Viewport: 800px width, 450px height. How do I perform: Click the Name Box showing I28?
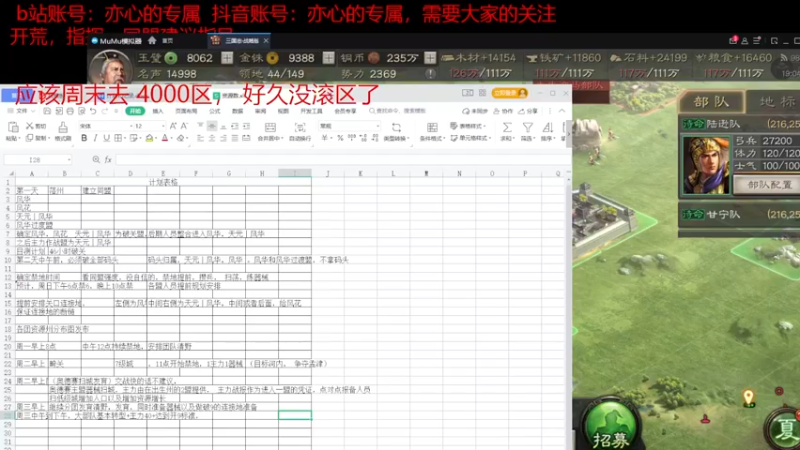[38, 160]
